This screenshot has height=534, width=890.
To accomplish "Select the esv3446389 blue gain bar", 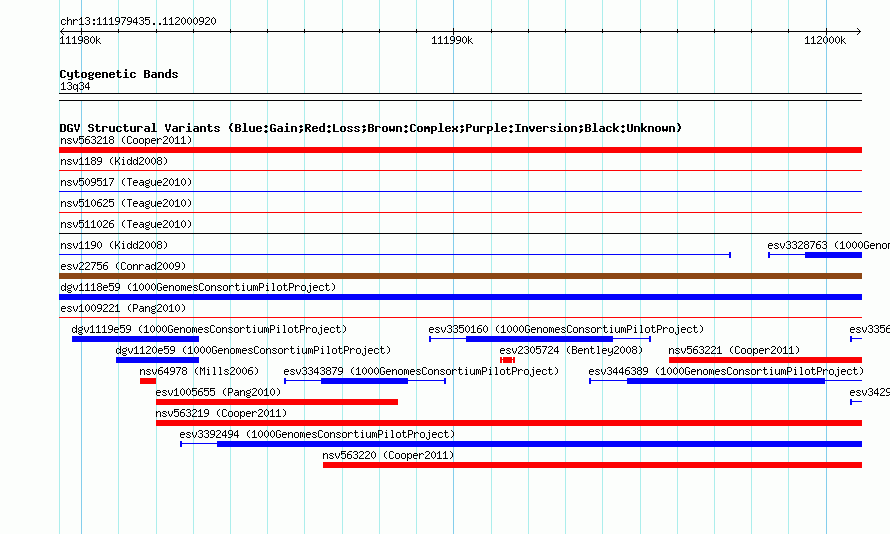I will pyautogui.click(x=726, y=381).
